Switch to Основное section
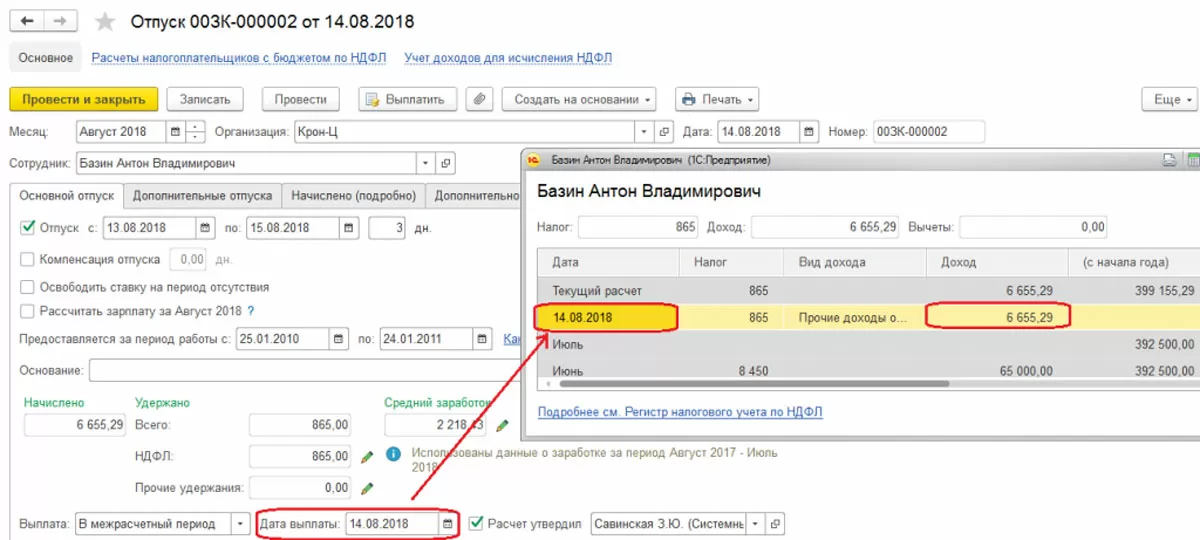Image resolution: width=1200 pixels, height=540 pixels. pos(45,58)
